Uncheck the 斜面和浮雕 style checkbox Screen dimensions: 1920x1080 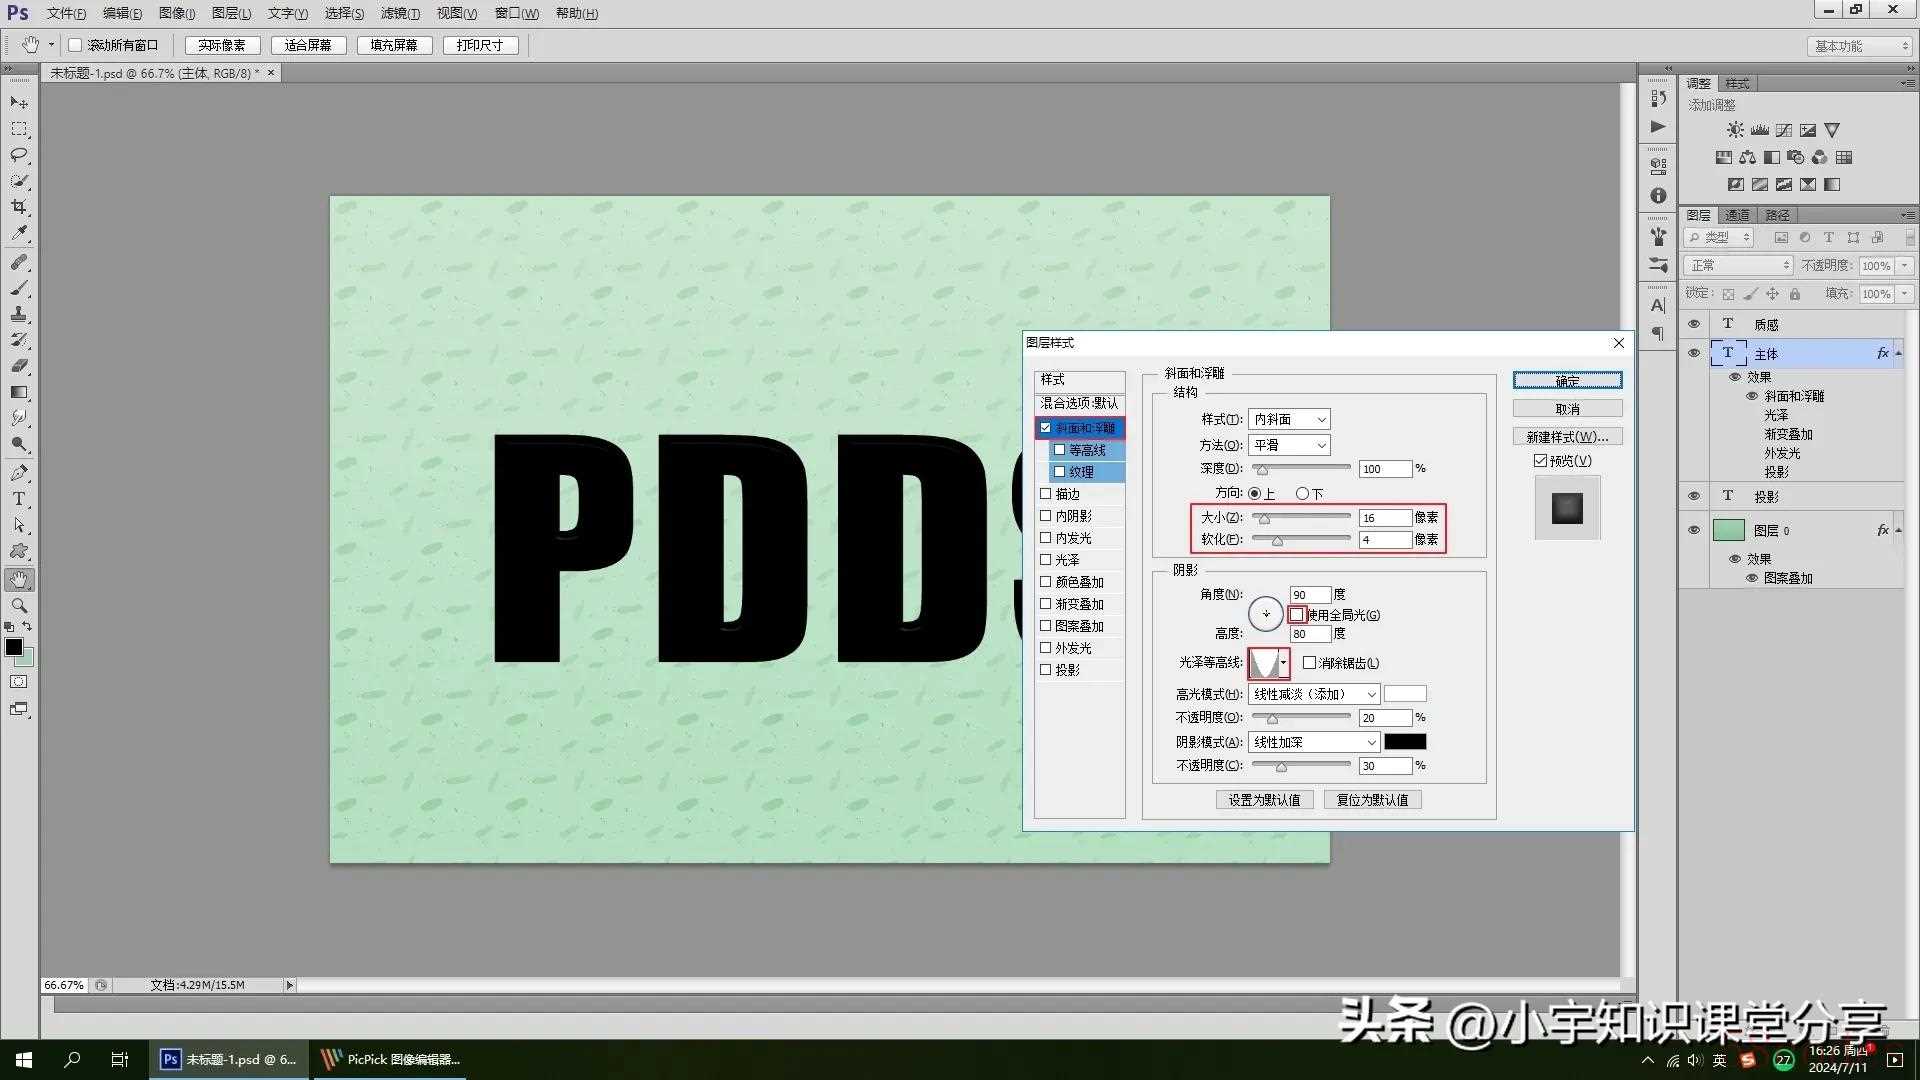coord(1046,428)
